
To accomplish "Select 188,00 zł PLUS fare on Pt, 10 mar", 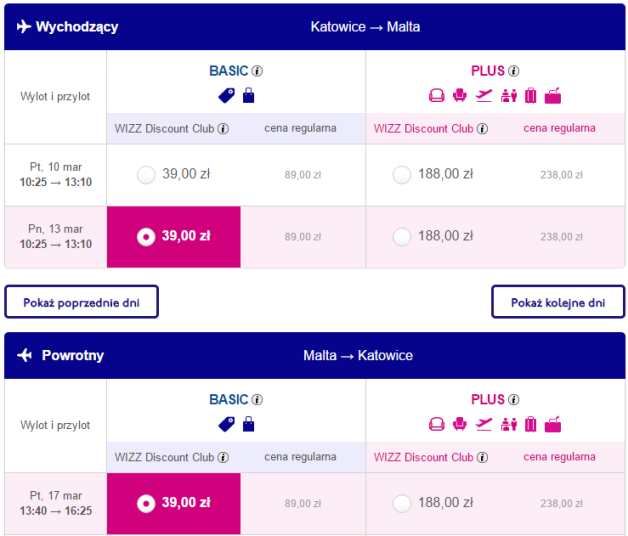I will point(402,175).
